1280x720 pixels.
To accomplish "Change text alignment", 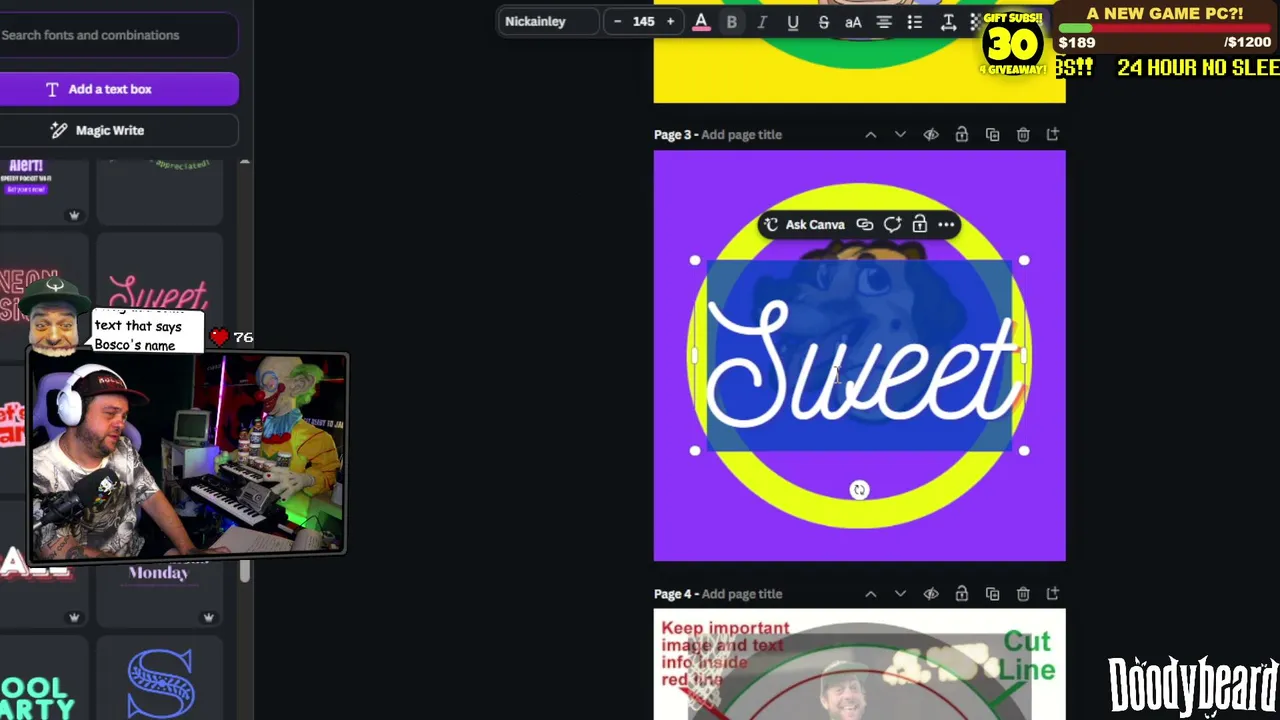I will [x=884, y=22].
